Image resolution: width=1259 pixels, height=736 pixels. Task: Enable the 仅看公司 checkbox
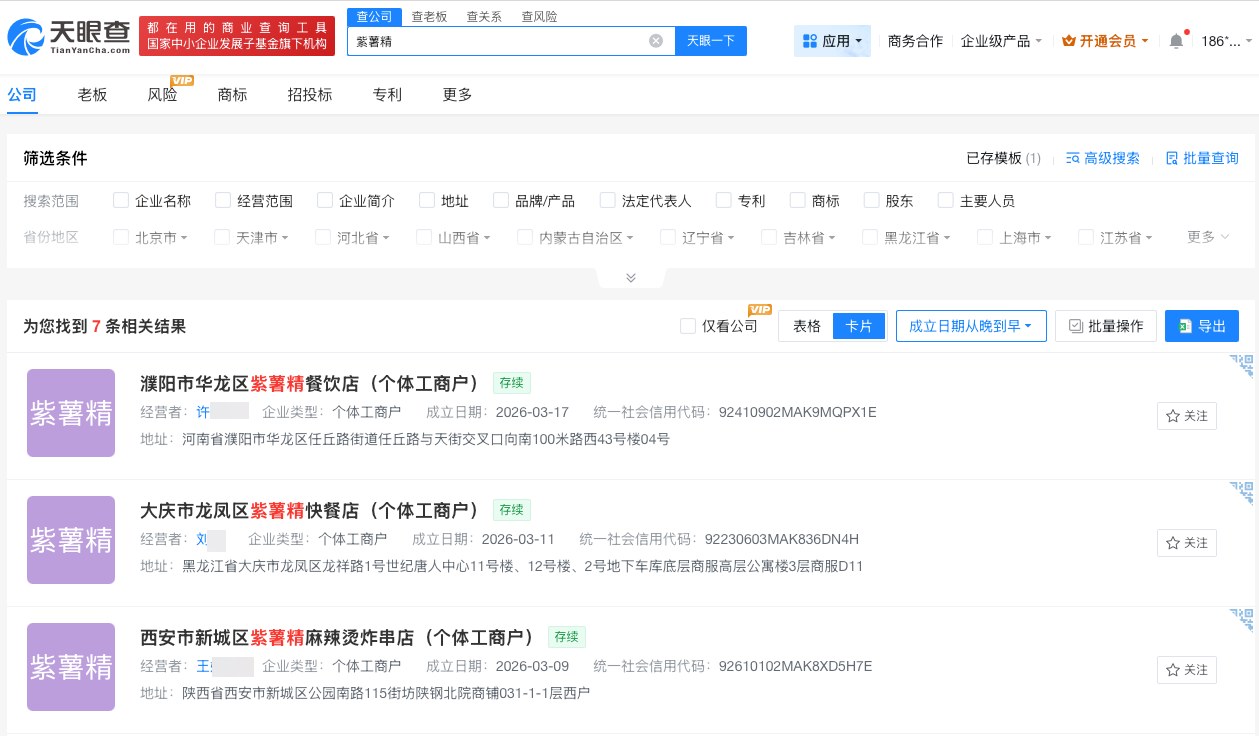coord(688,326)
